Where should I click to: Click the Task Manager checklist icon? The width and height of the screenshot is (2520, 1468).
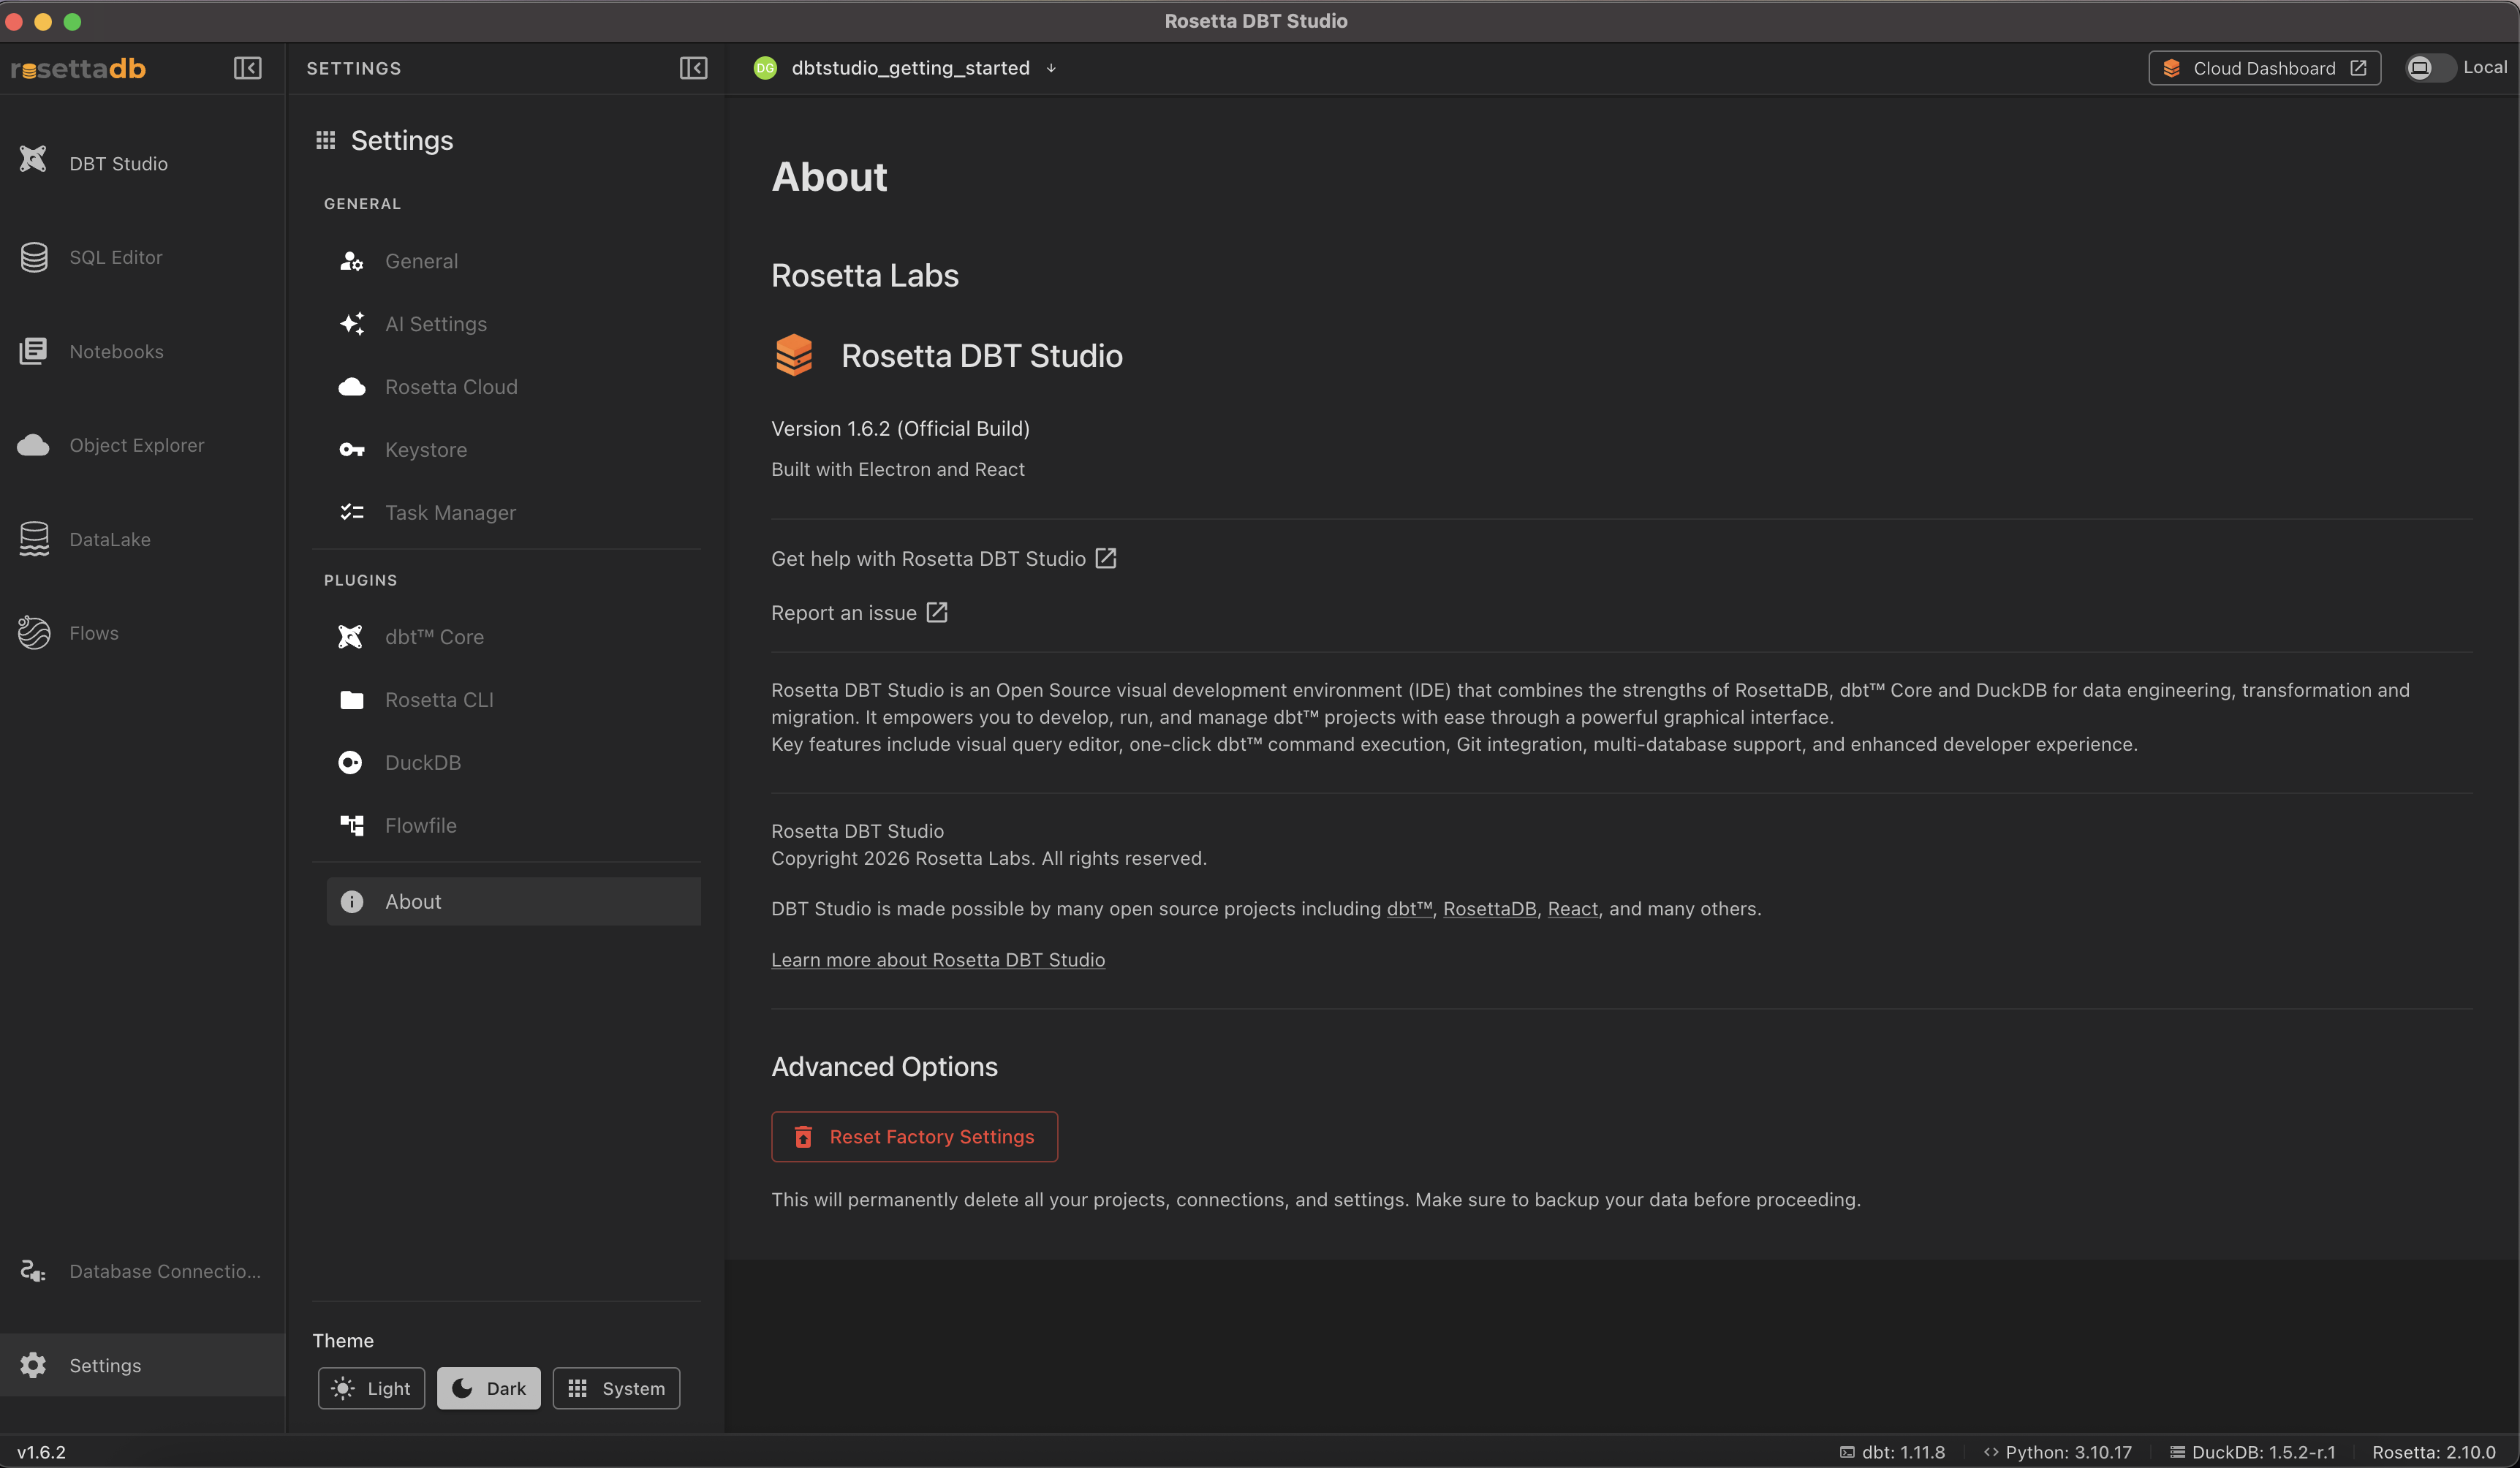[351, 512]
